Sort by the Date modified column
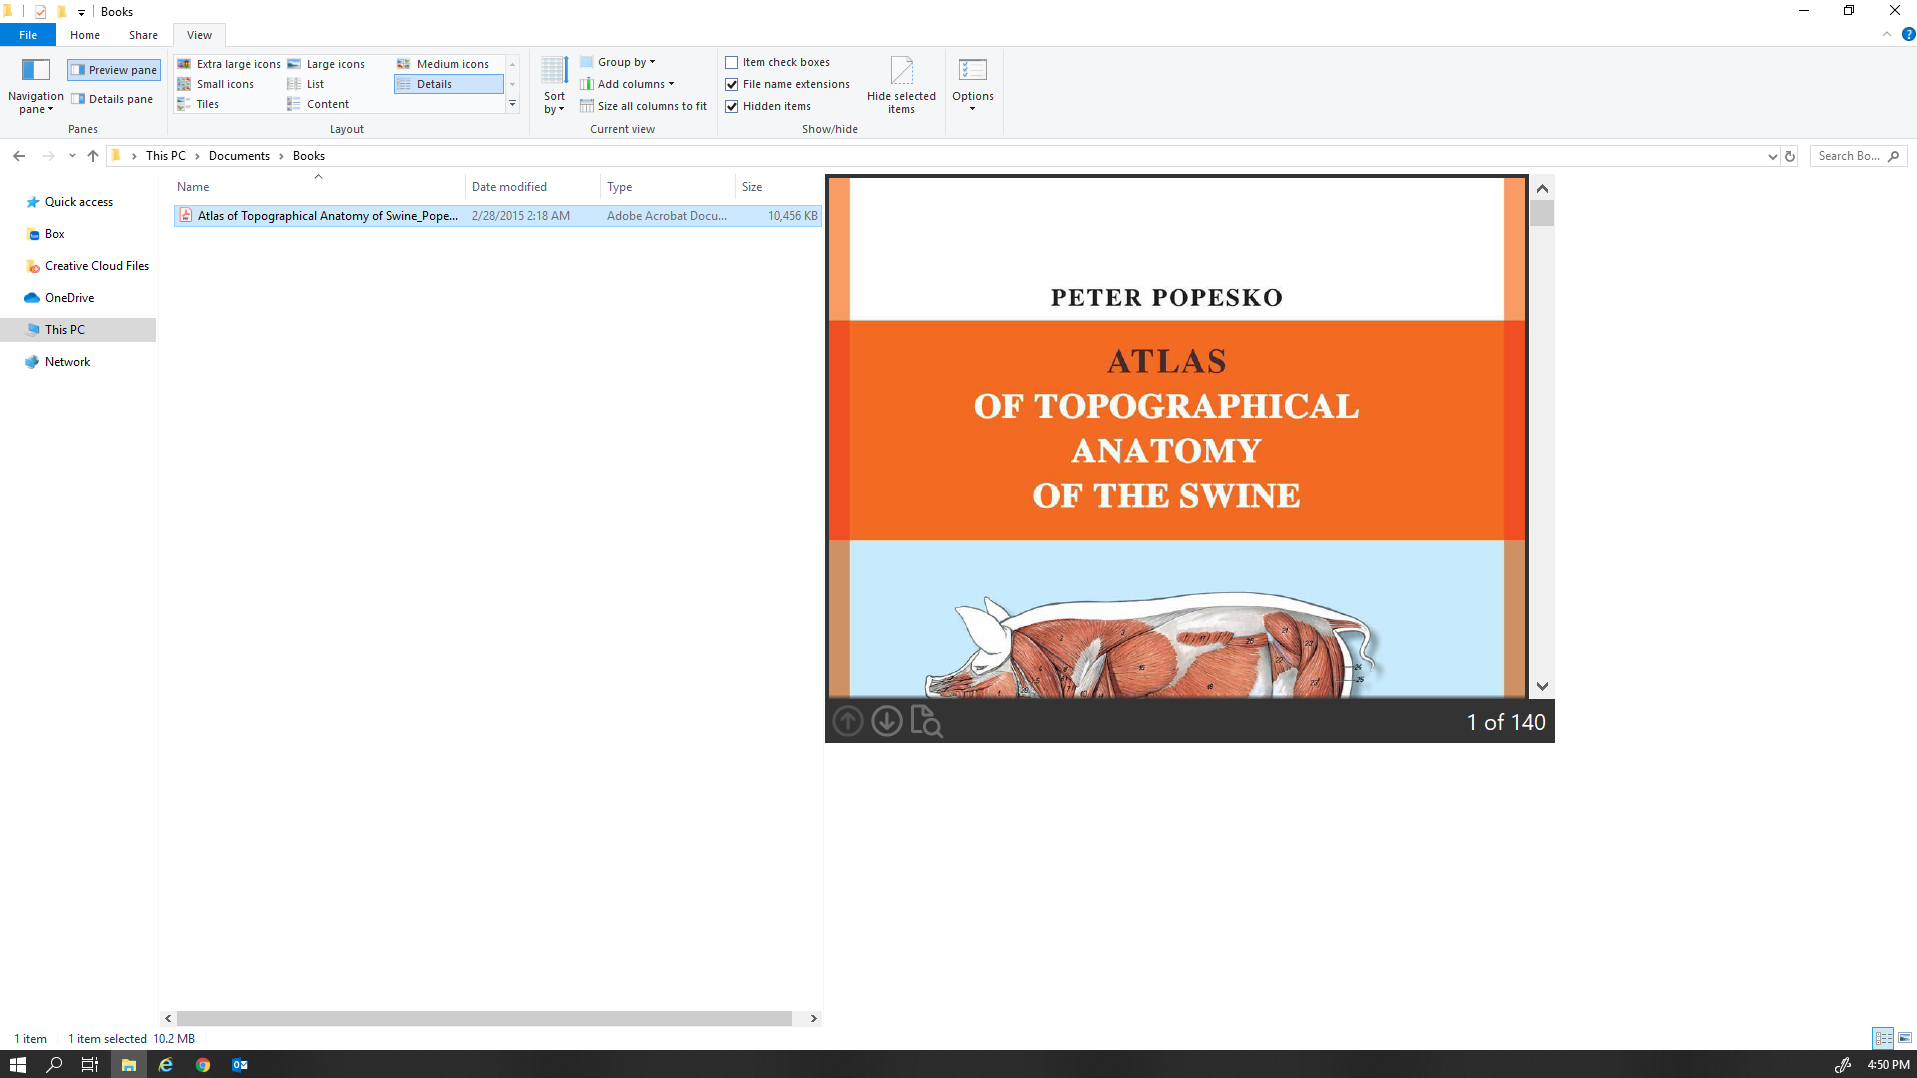 [533, 187]
